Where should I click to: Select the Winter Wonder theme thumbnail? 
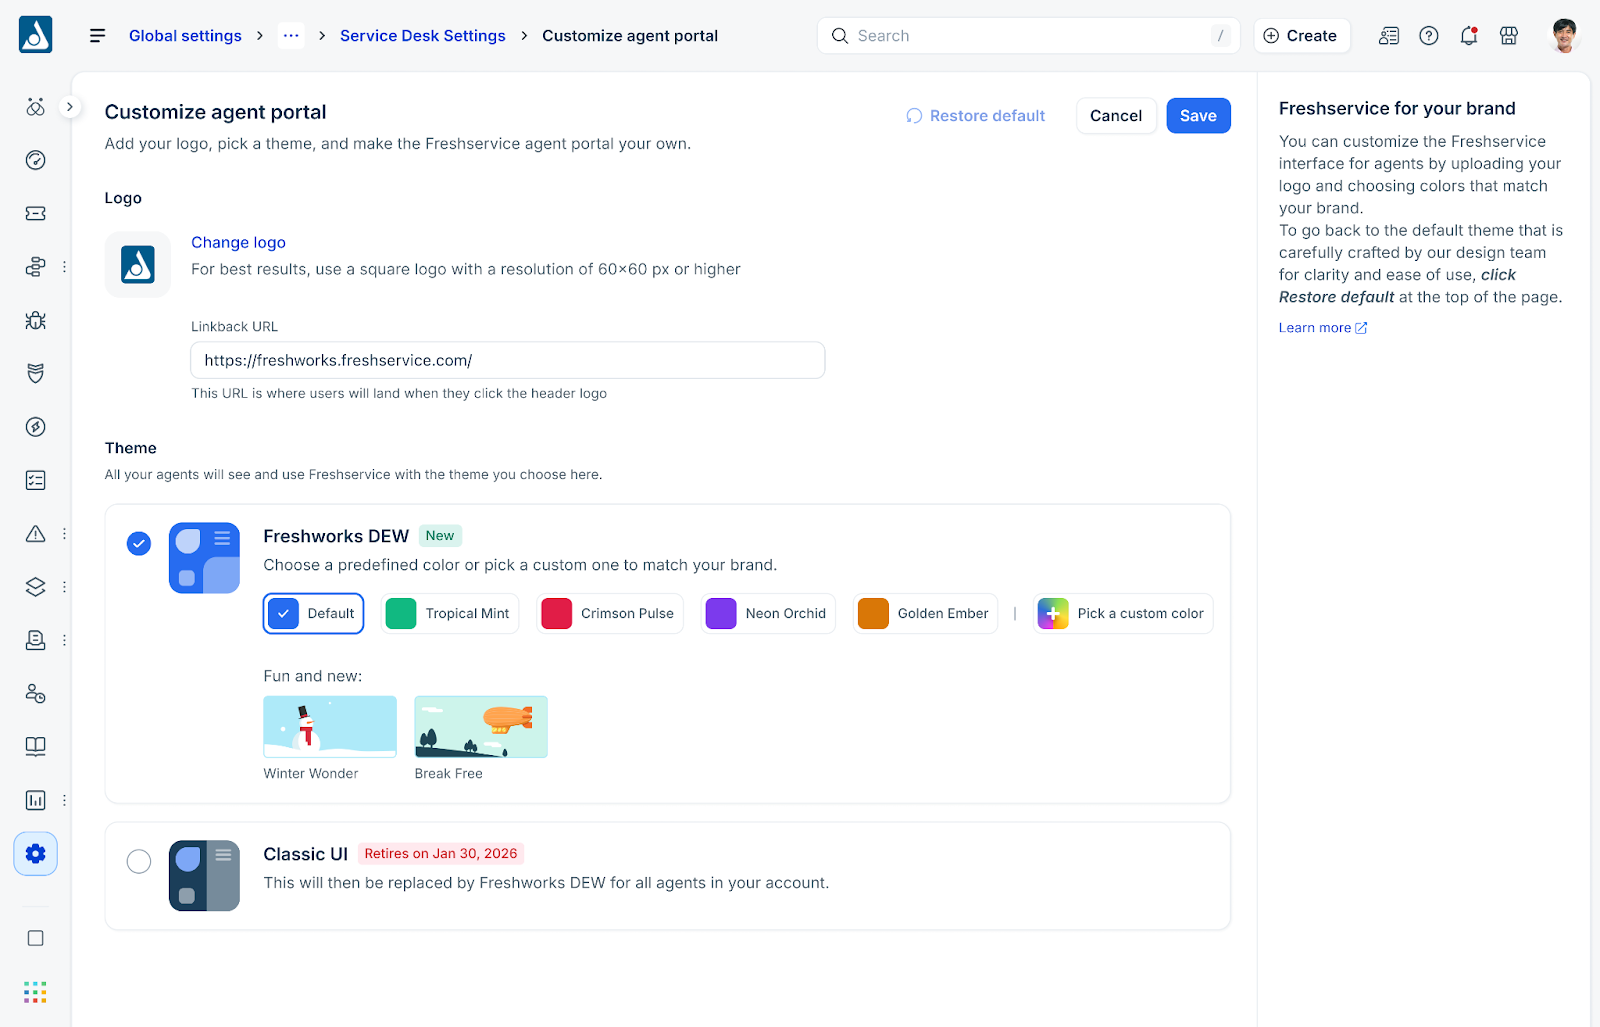click(330, 727)
